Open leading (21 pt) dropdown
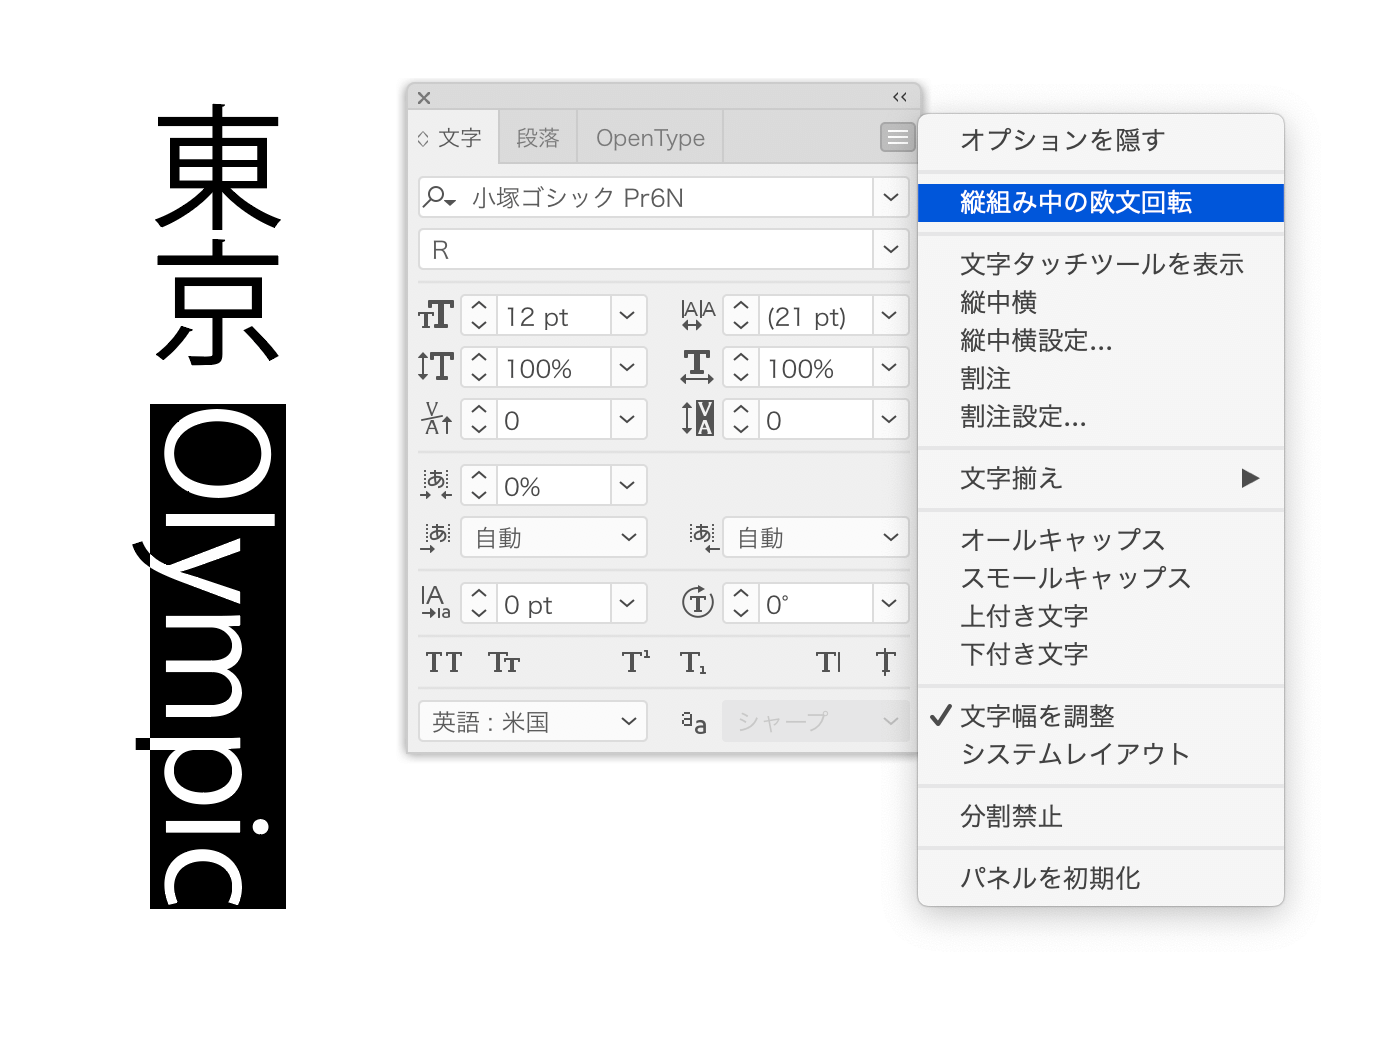 coord(890,316)
